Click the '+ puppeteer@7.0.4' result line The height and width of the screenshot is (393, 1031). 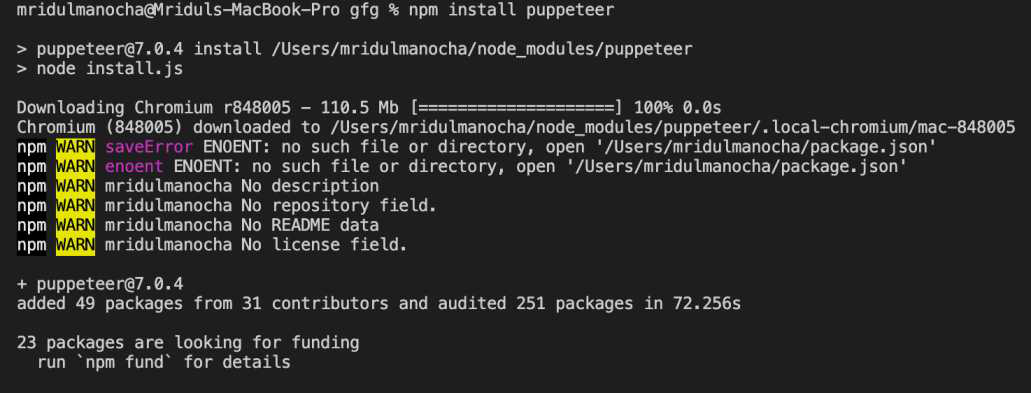point(100,284)
